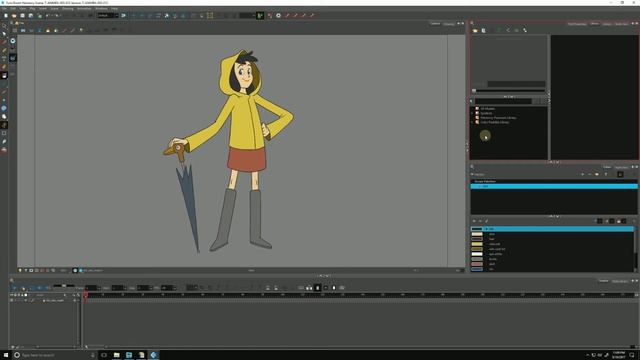Click the remove colour minus icon above swatches
Viewport: 640px width, 360px height.
pyautogui.click(x=480, y=221)
